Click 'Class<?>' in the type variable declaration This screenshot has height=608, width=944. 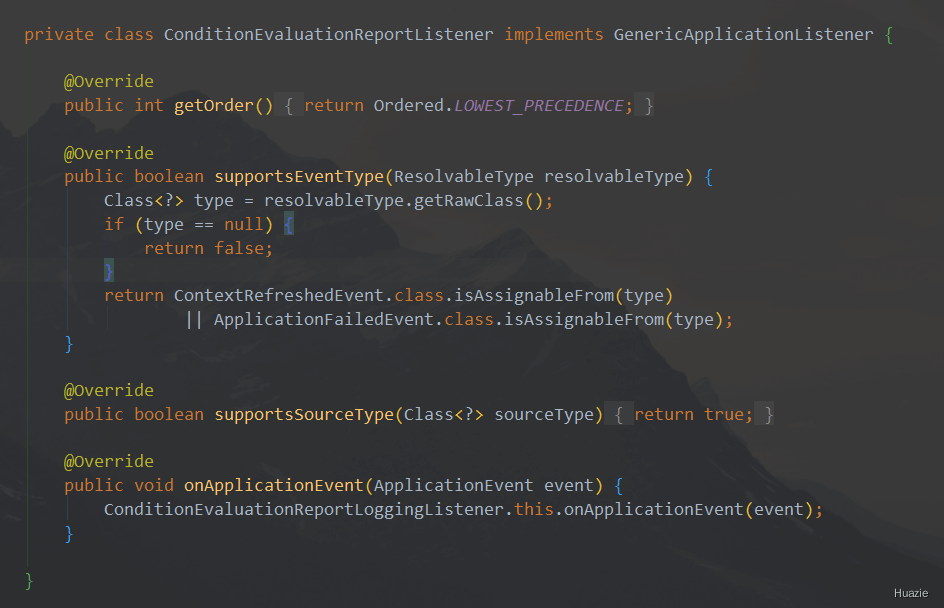point(144,200)
